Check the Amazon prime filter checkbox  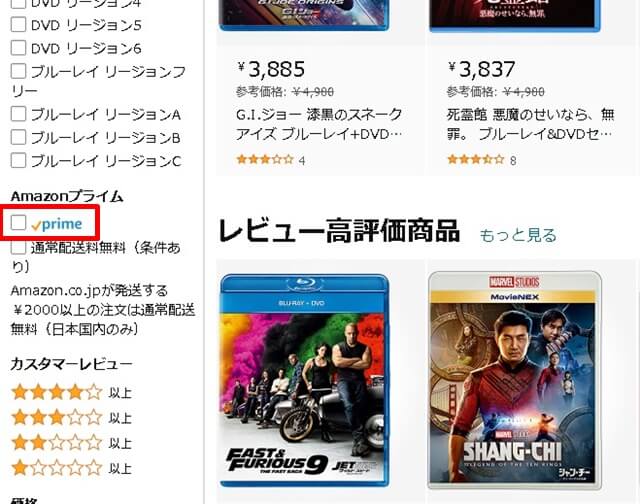coord(18,223)
